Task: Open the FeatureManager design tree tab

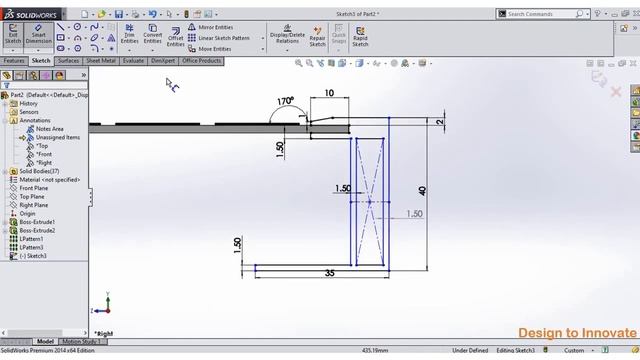Action: tap(7, 75)
